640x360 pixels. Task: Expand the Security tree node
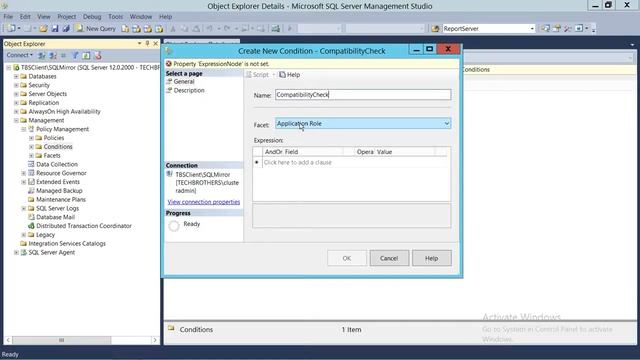click(x=16, y=85)
